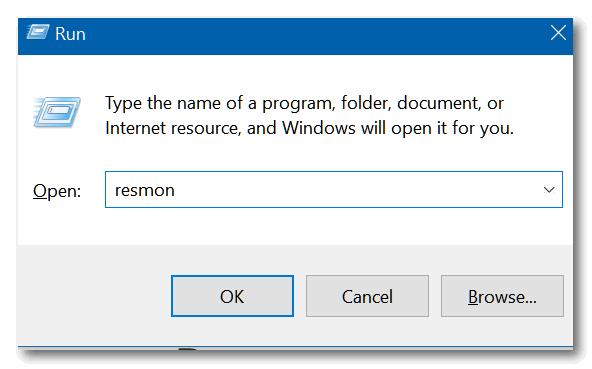Screen dimensions: 592x369
Task: Close the Run dialog with the X
Action: click(x=558, y=33)
